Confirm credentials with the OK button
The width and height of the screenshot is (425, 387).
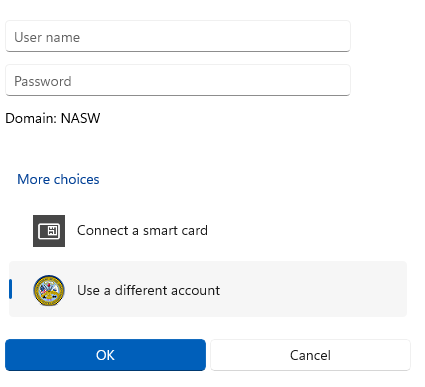tap(105, 355)
